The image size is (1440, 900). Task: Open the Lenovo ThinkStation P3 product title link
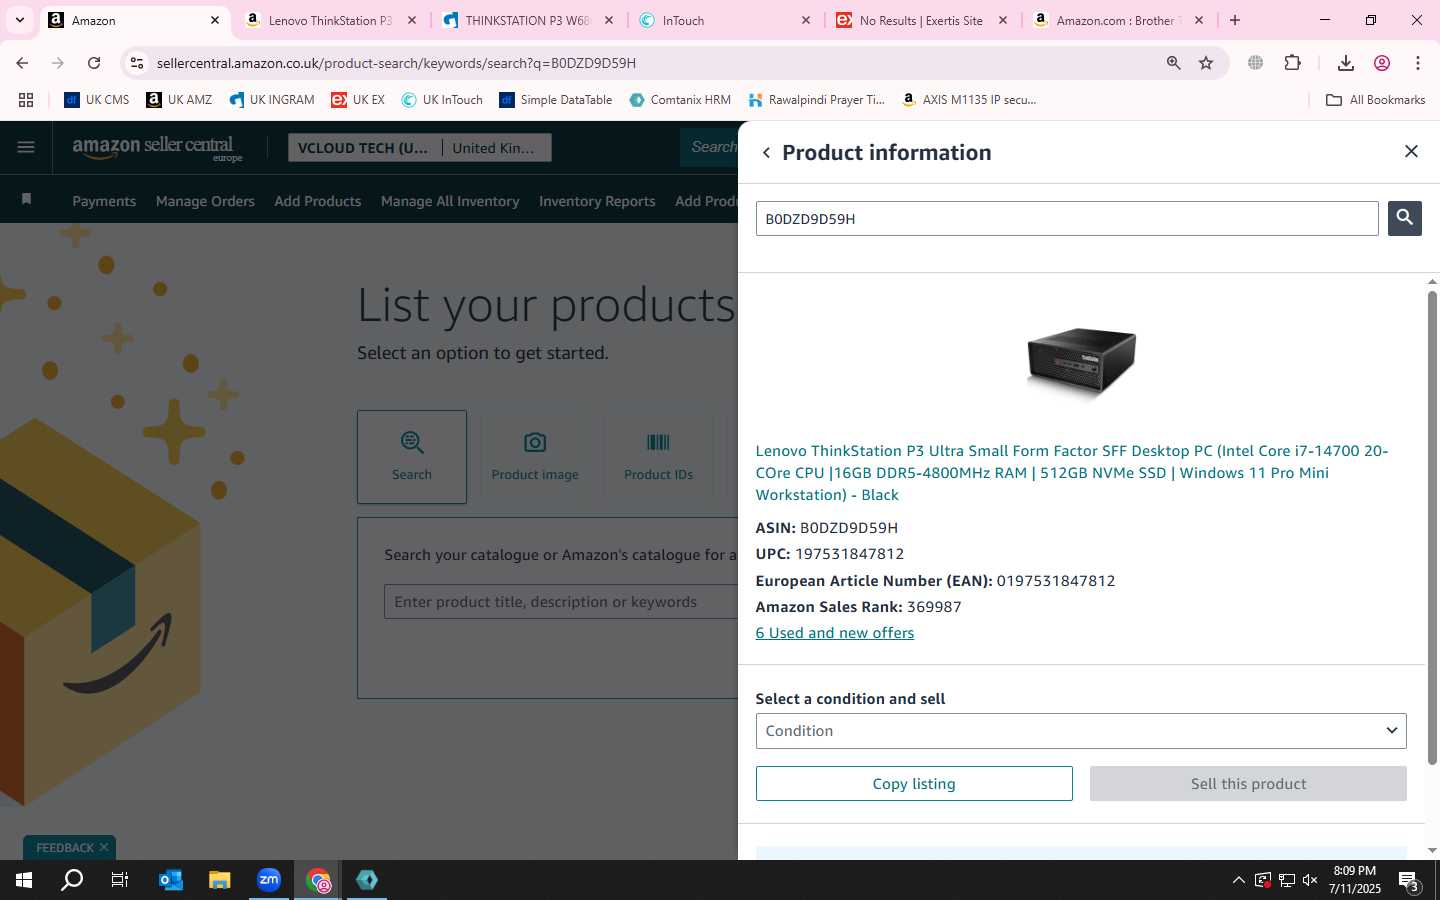click(x=1071, y=473)
